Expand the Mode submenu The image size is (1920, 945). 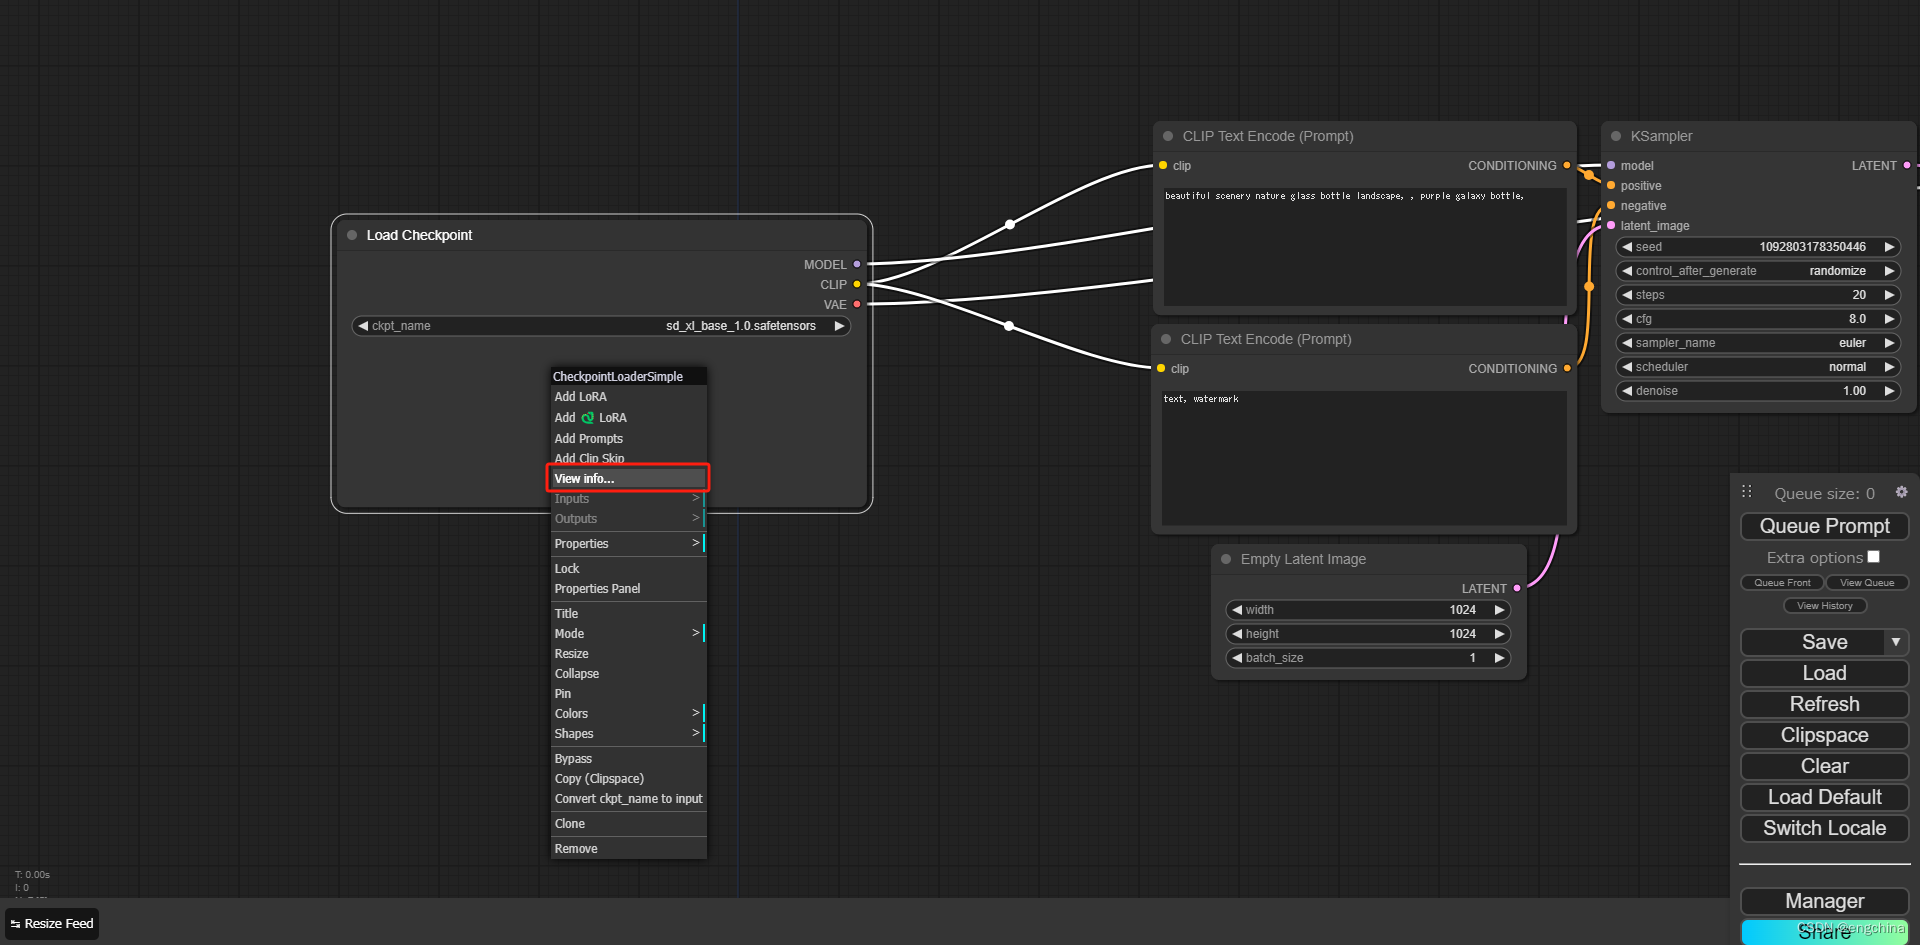tap(628, 634)
